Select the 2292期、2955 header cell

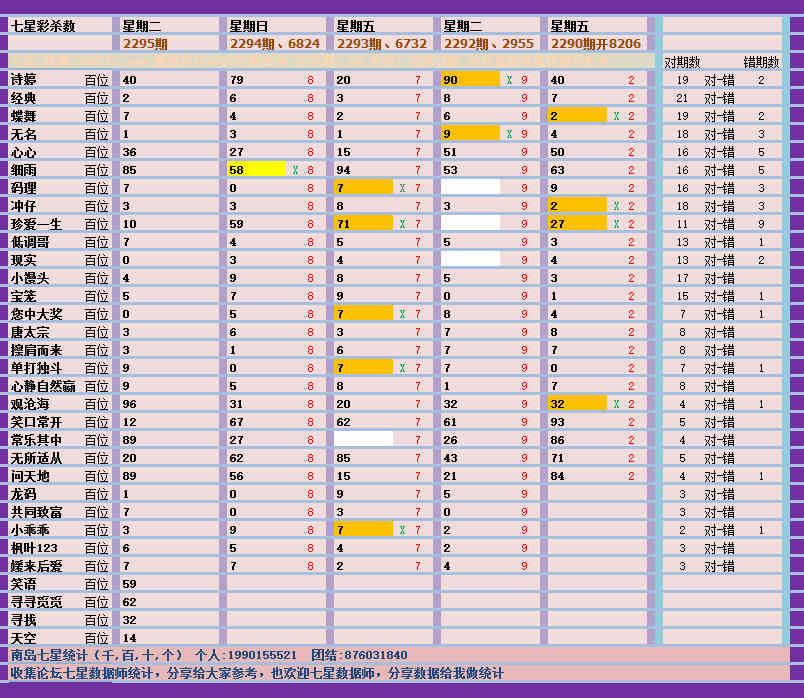(488, 44)
